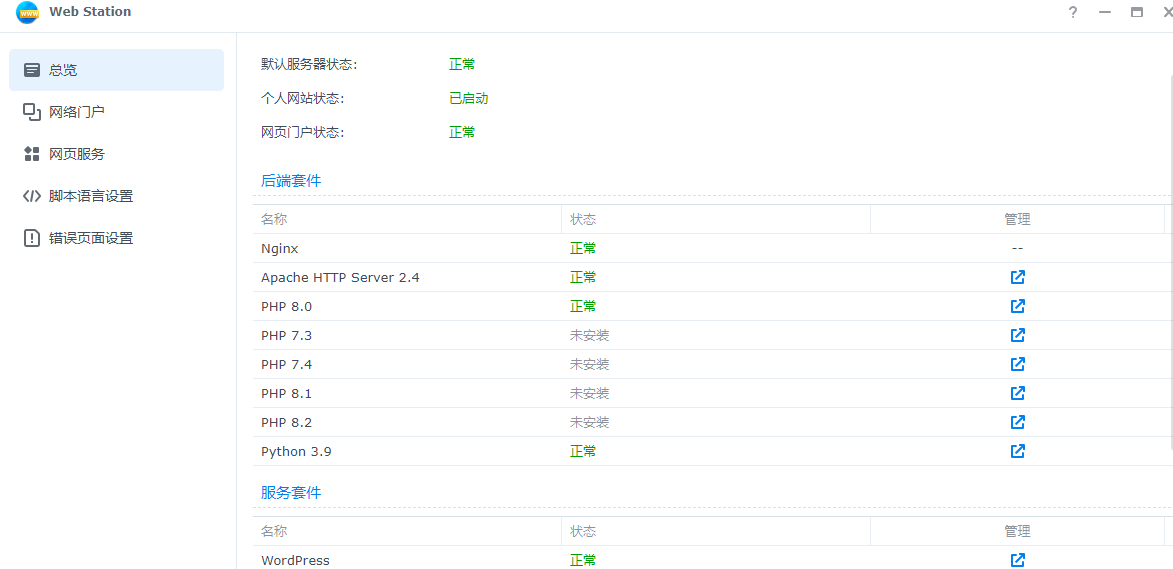Click the 状态 column header in 后端套件 table

coord(583,219)
